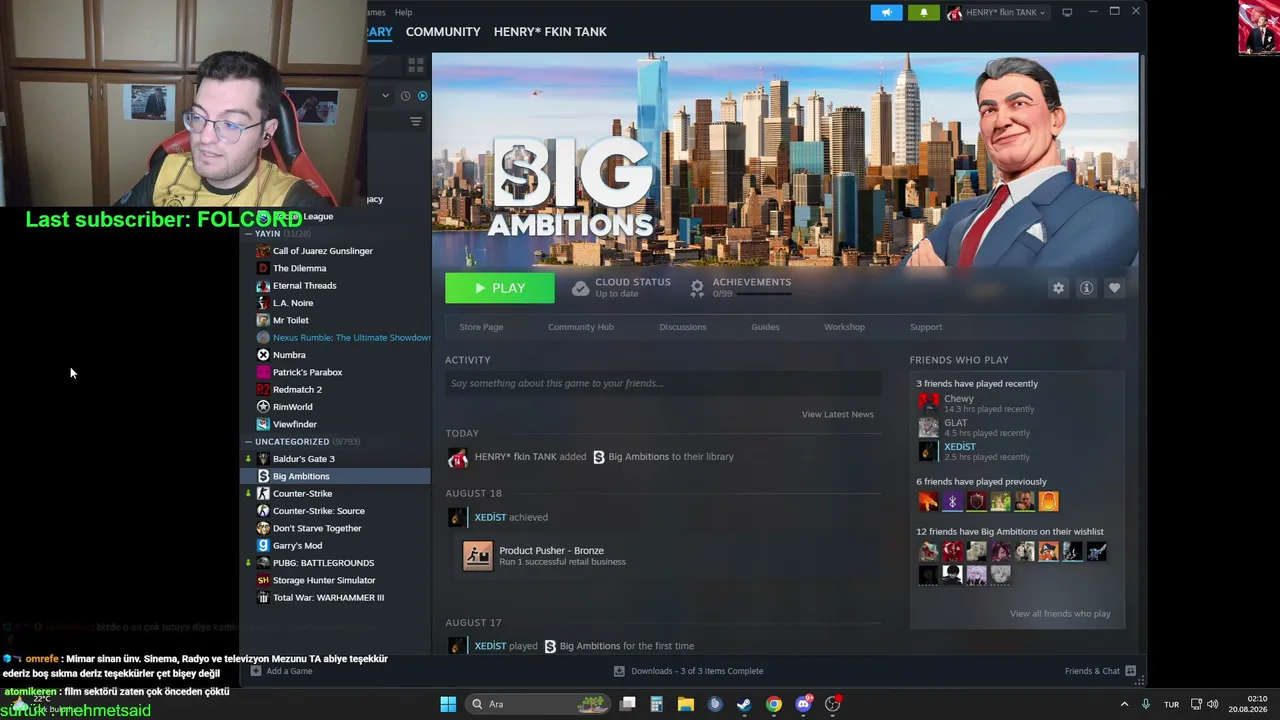The height and width of the screenshot is (720, 1280).
Task: Collapse the YAYIN collection
Action: [x=248, y=234]
